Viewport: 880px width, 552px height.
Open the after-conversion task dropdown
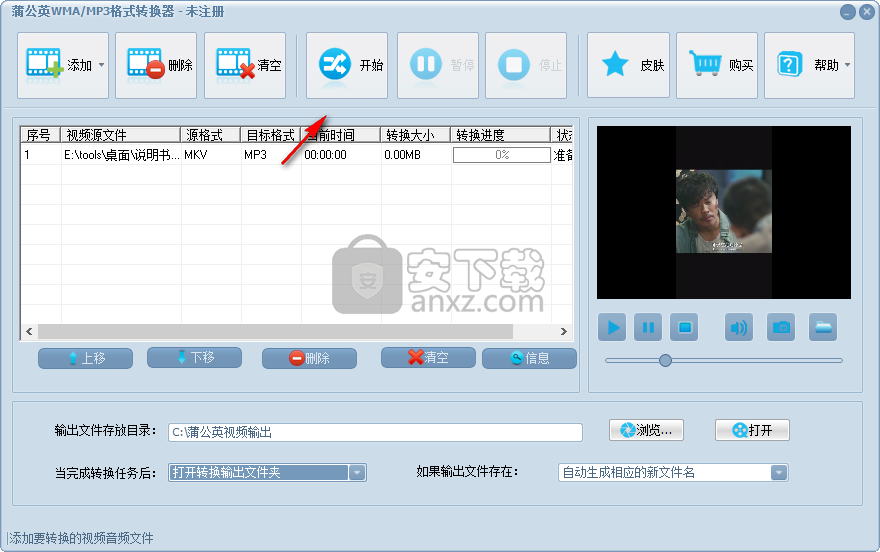pos(357,473)
